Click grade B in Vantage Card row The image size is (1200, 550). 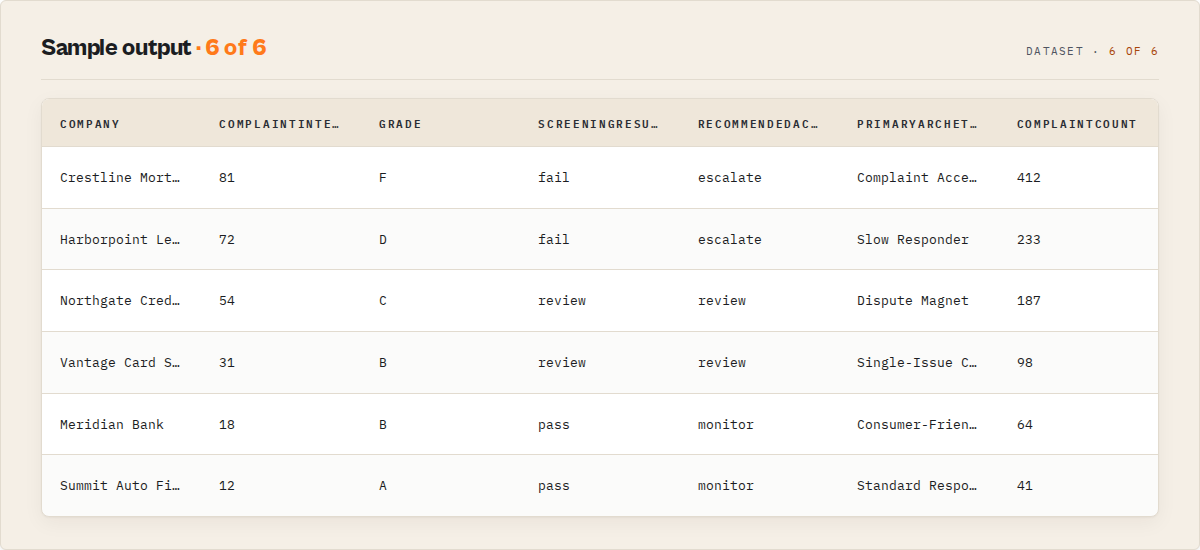tap(383, 363)
